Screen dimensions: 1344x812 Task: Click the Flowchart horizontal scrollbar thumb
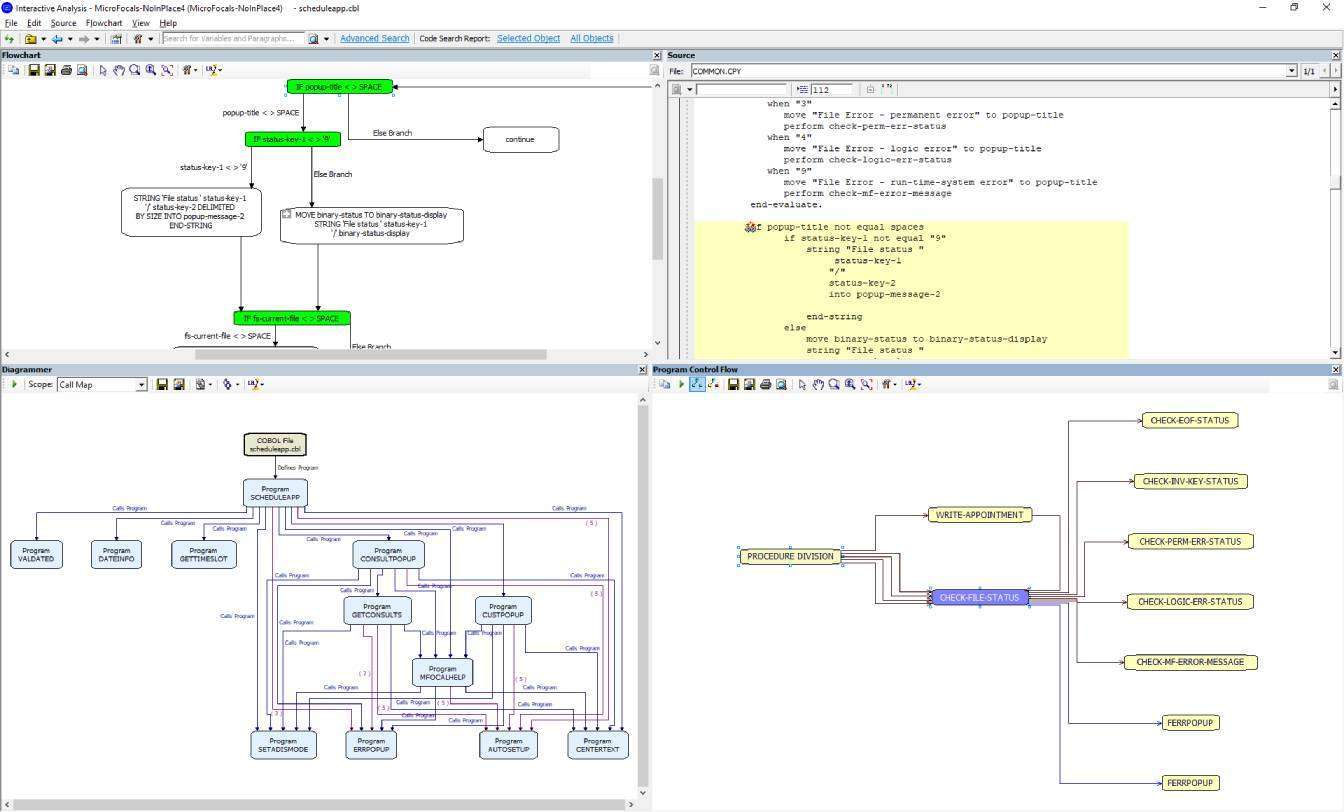click(x=370, y=354)
